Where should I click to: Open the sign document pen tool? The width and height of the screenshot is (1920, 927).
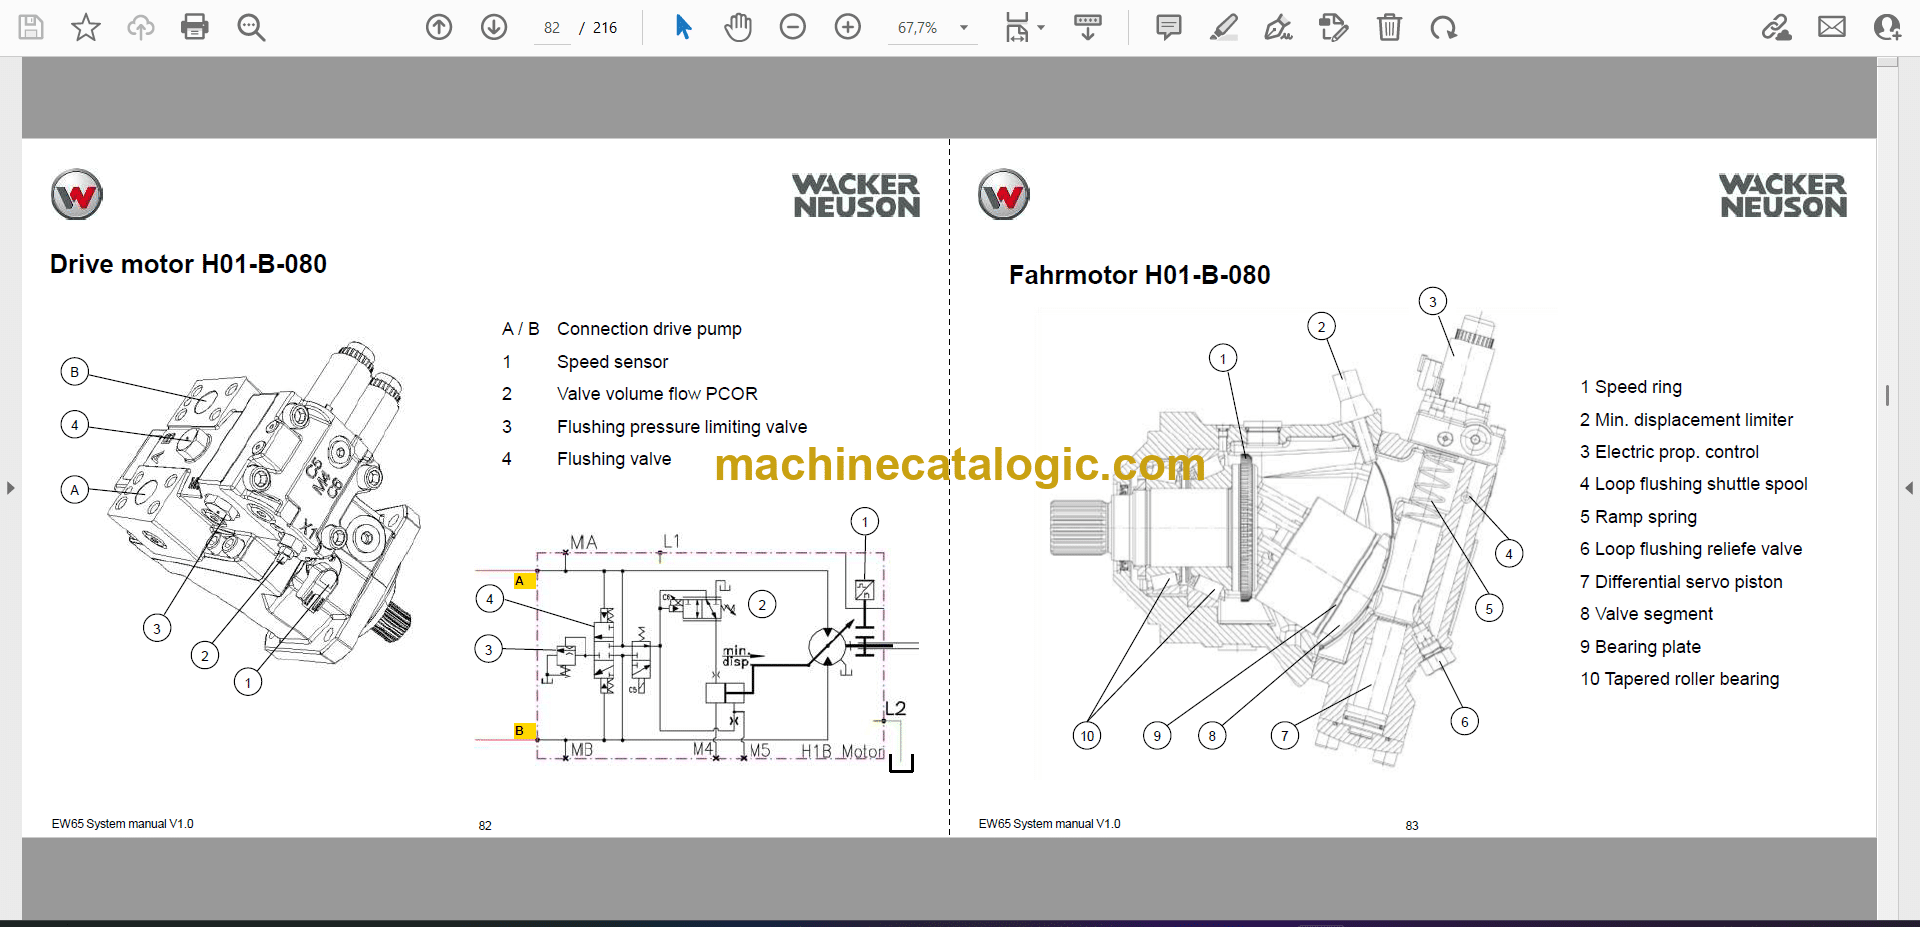tap(1278, 27)
